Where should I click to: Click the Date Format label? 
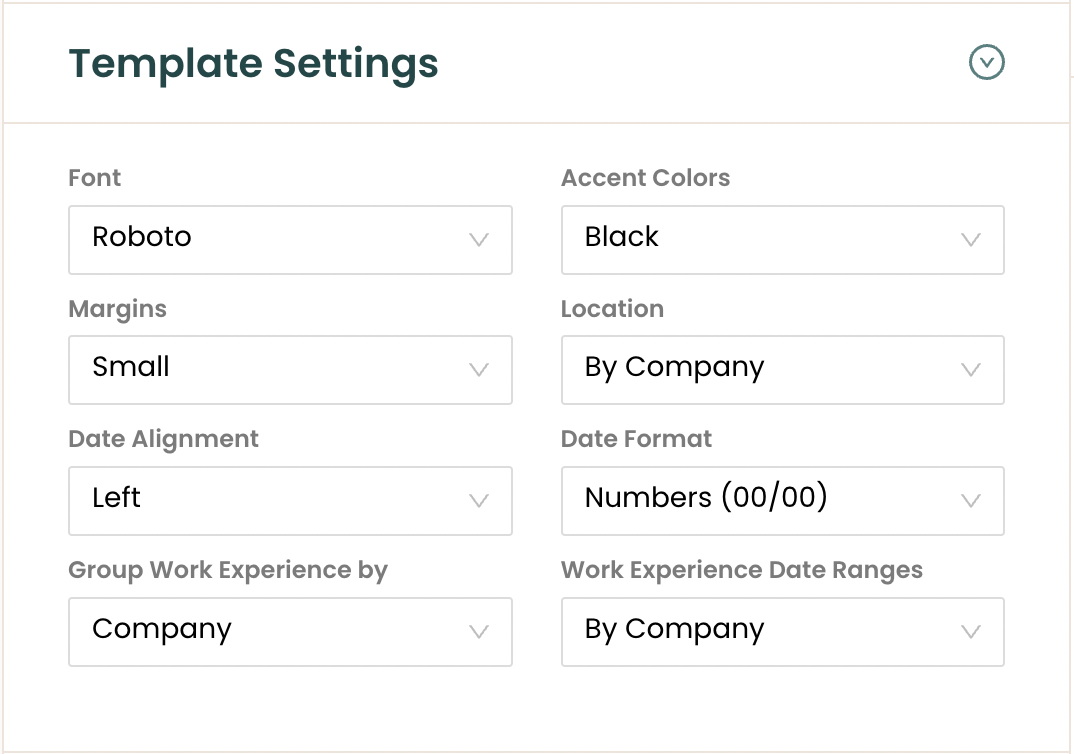(636, 438)
